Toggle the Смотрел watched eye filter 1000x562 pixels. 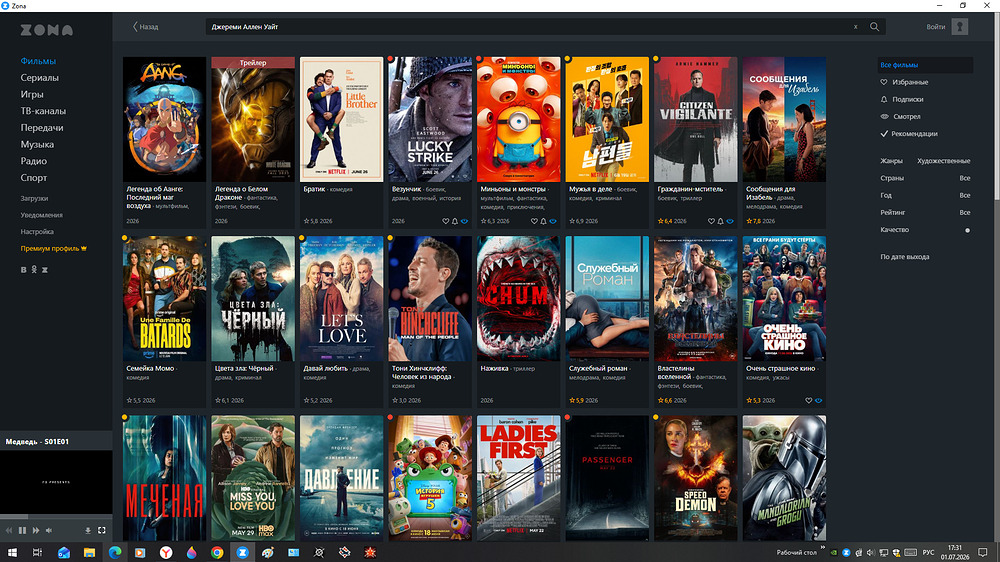[x=900, y=117]
